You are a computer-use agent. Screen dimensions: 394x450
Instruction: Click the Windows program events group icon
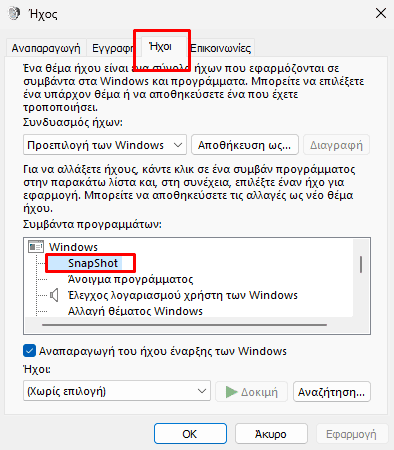[x=36, y=247]
